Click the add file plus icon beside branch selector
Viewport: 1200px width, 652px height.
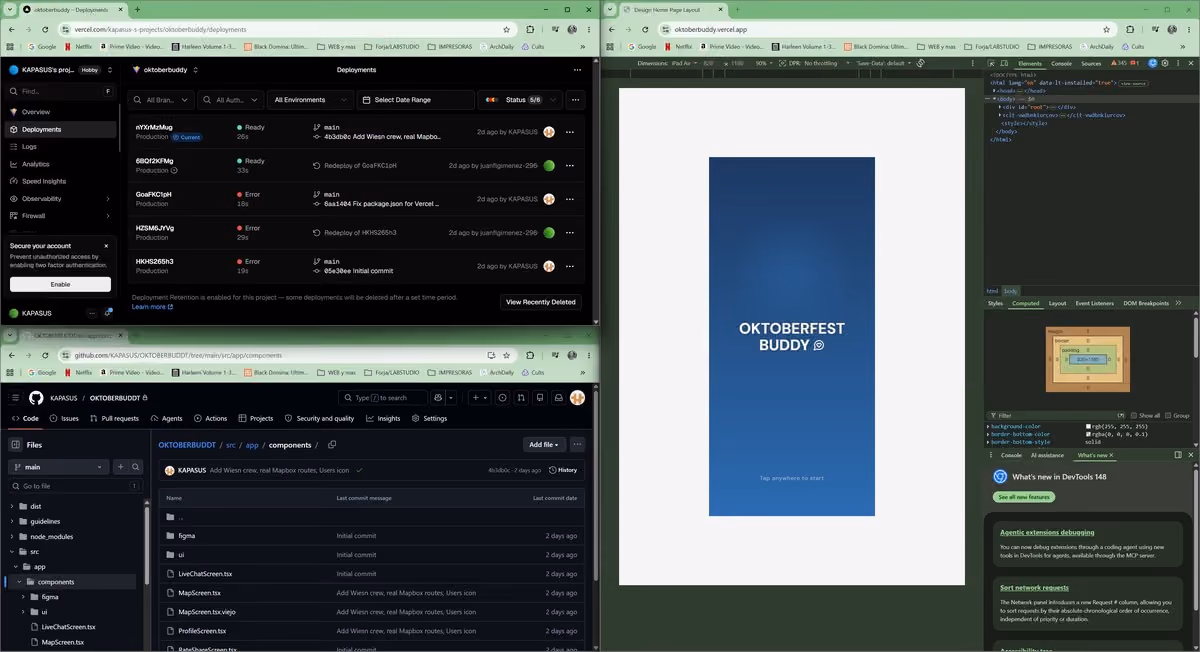point(121,466)
